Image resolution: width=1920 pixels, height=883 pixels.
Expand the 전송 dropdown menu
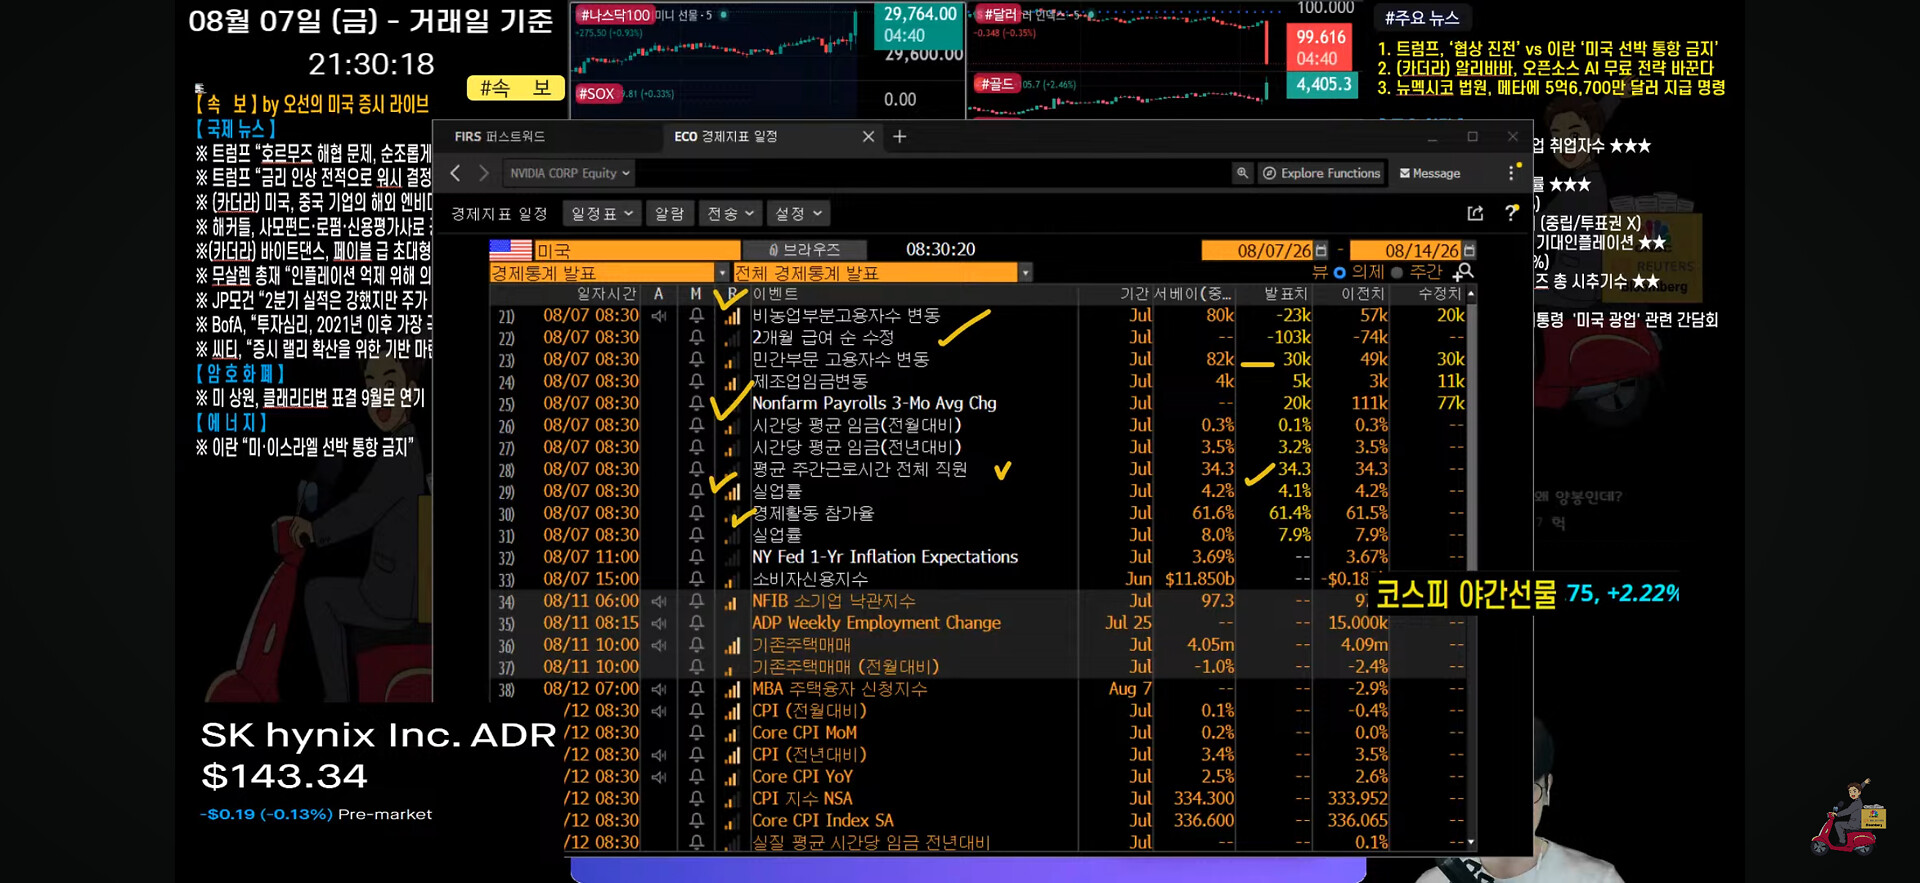731,213
